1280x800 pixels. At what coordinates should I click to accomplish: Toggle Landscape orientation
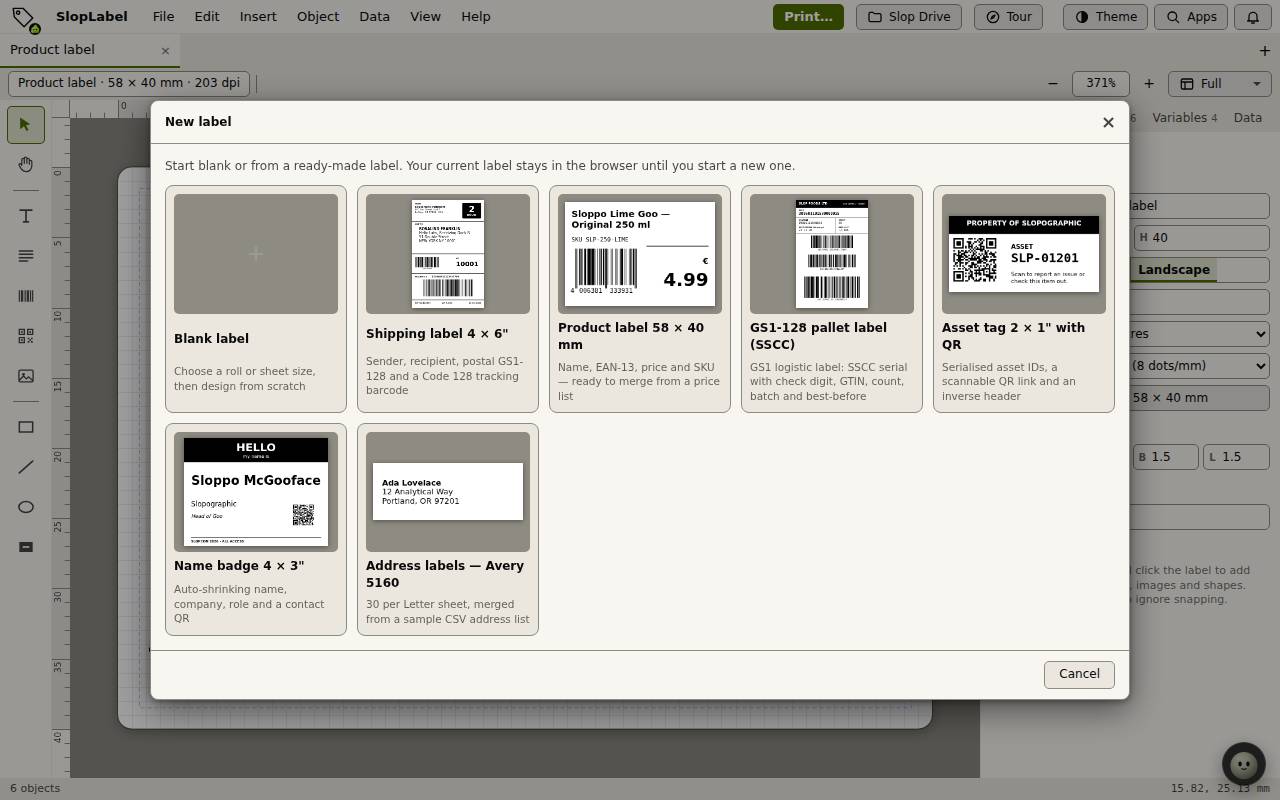tap(1173, 270)
